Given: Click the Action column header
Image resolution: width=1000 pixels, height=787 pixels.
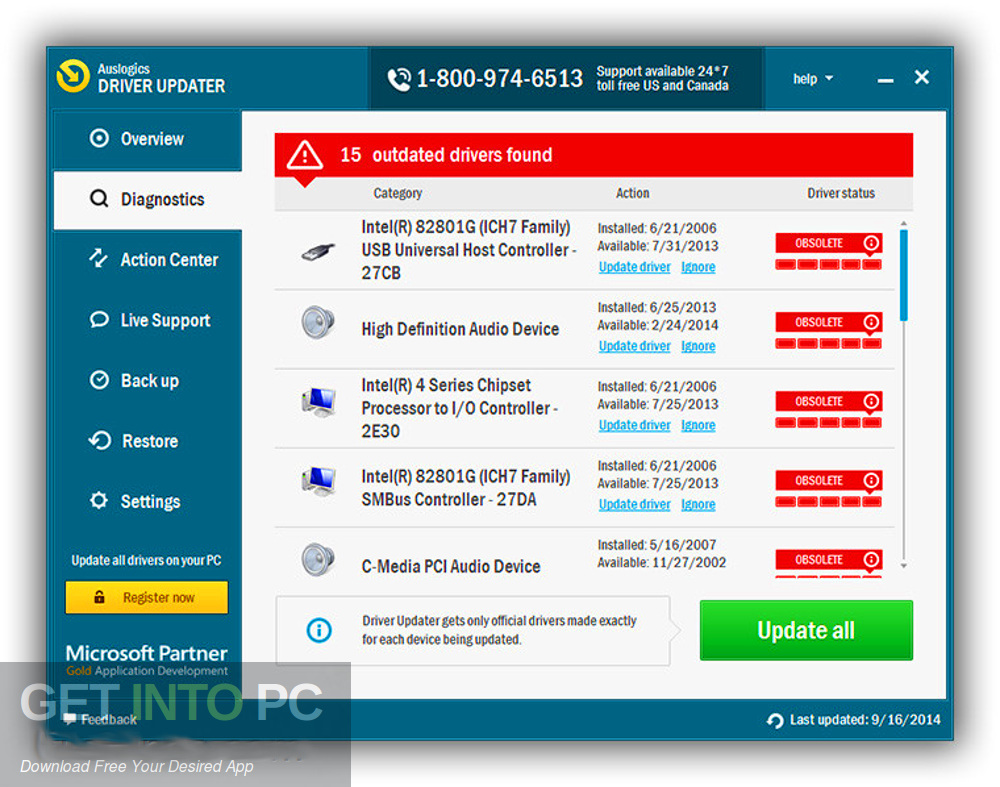Looking at the screenshot, I should [632, 193].
